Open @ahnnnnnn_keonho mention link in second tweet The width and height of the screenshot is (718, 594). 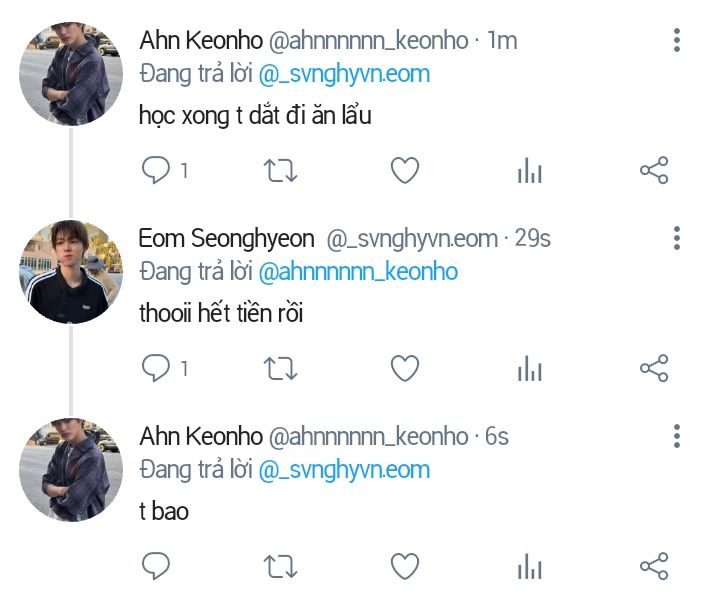click(358, 271)
